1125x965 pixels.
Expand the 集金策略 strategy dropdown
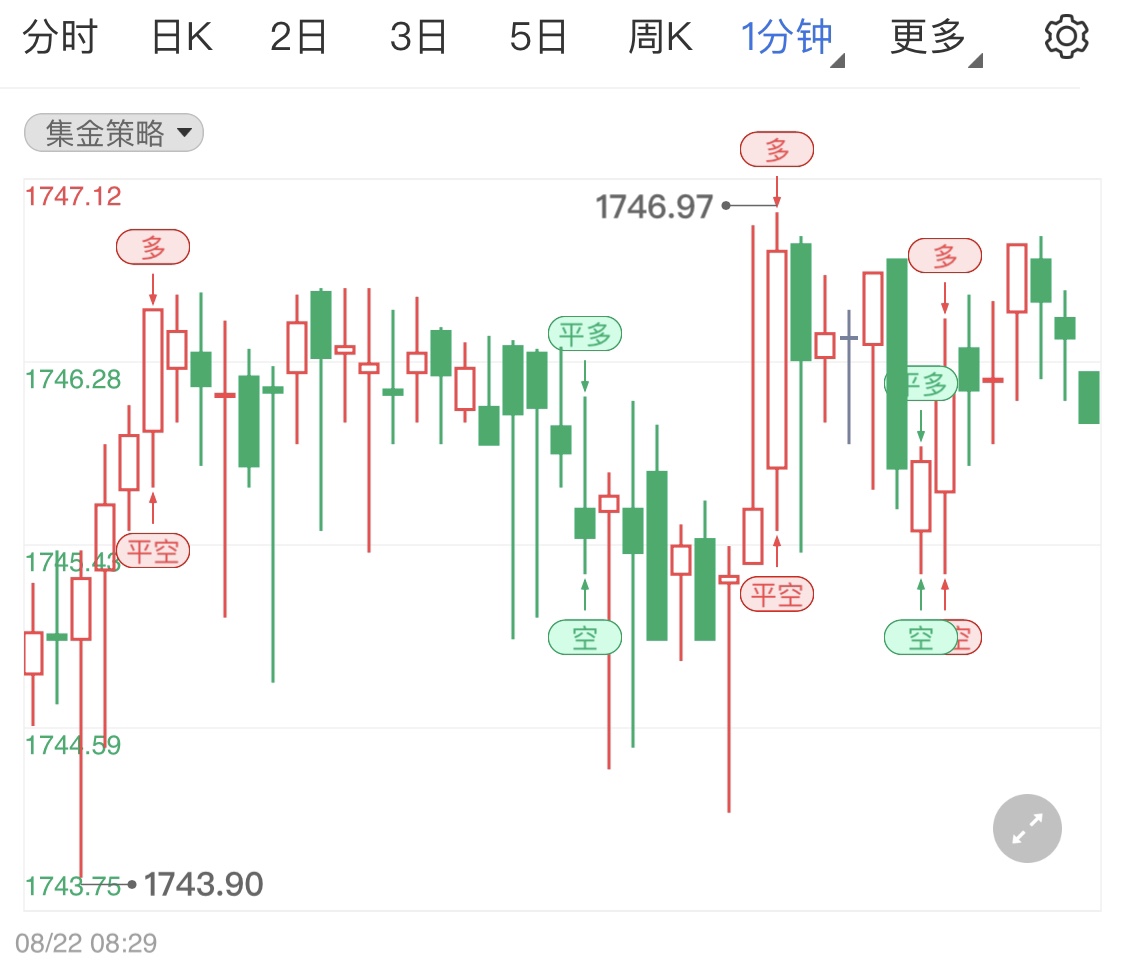[113, 133]
